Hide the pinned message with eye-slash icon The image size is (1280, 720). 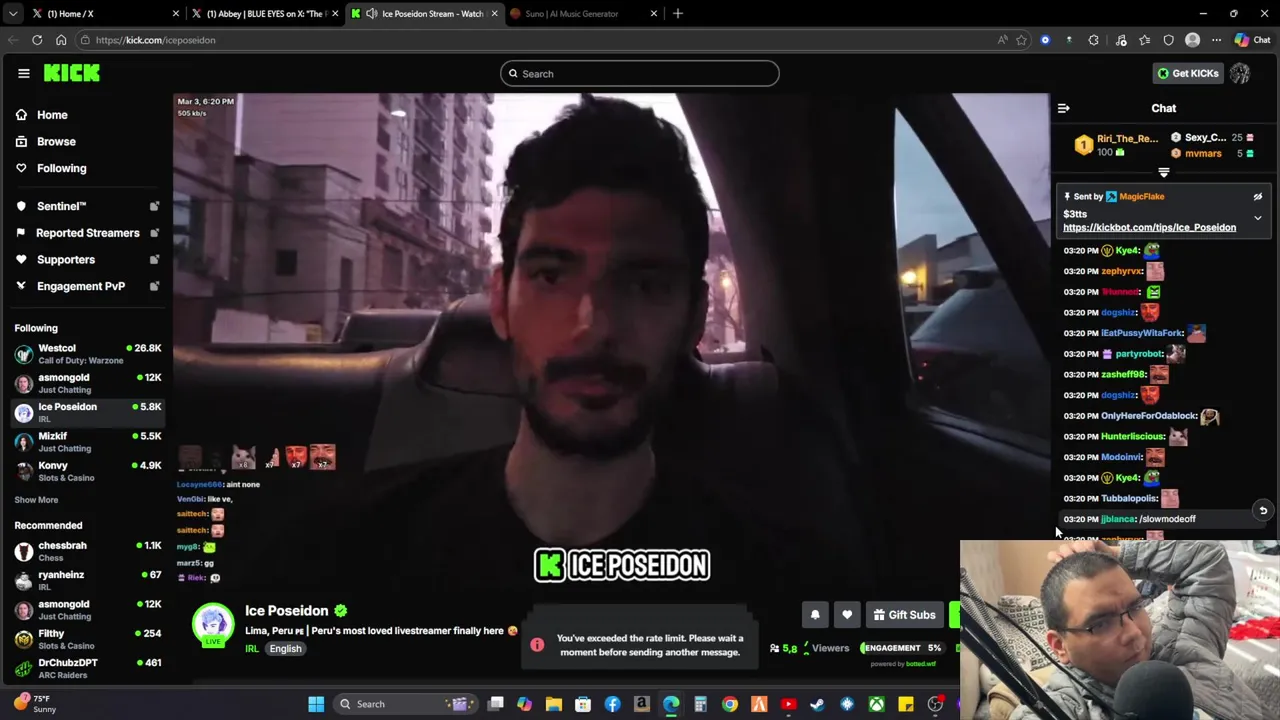[x=1258, y=197]
